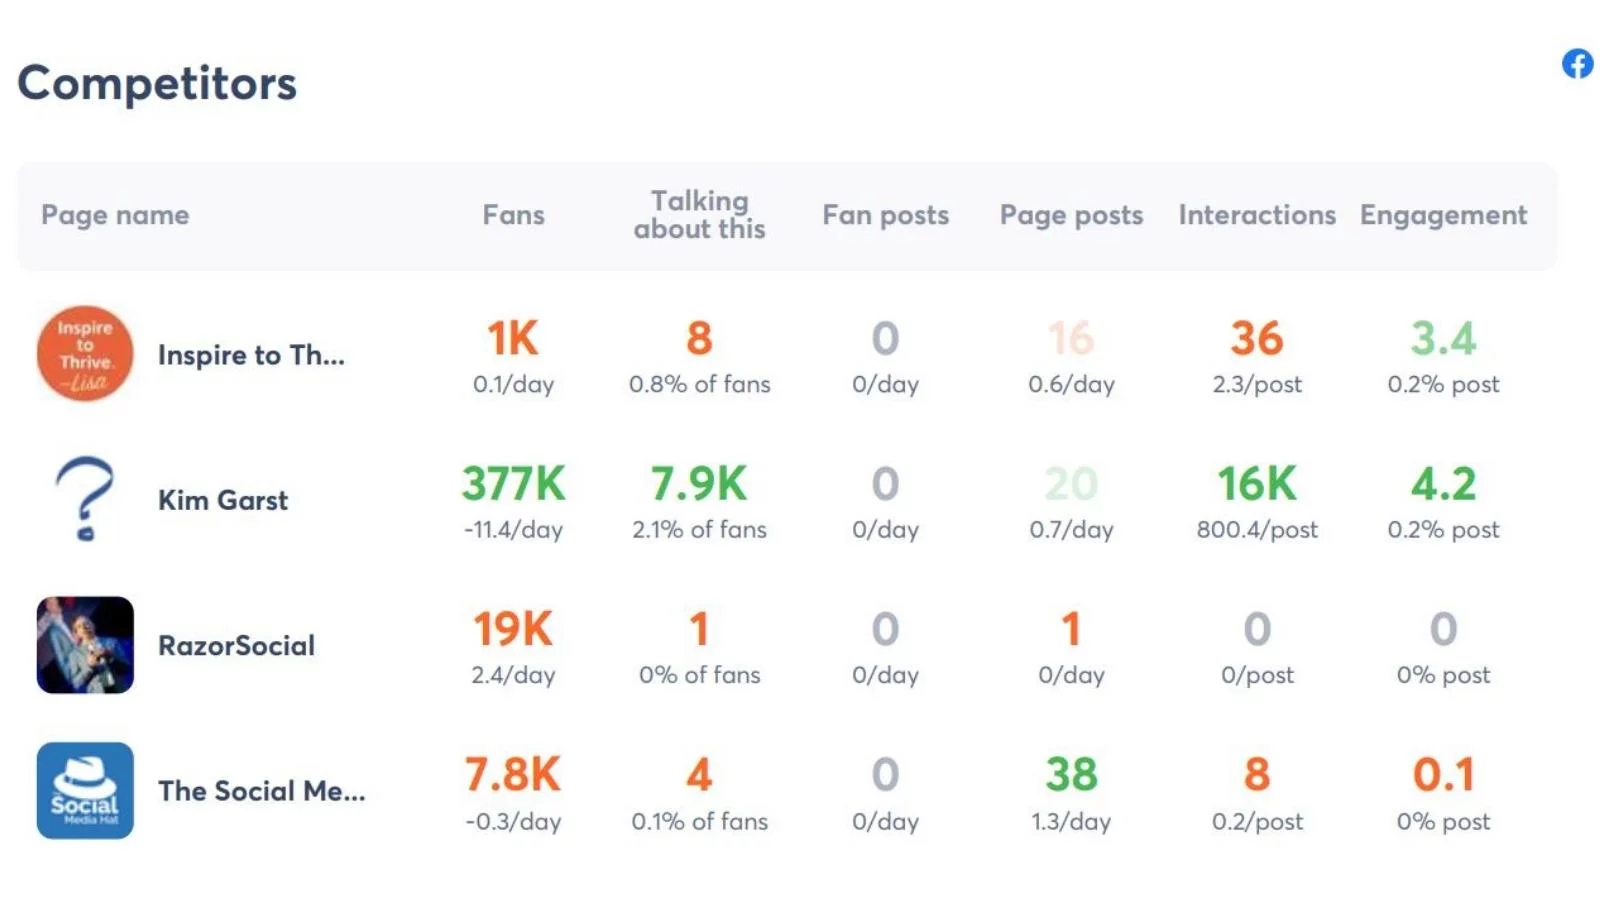
Task: Click the -0.3/day fans change
Action: 513,821
